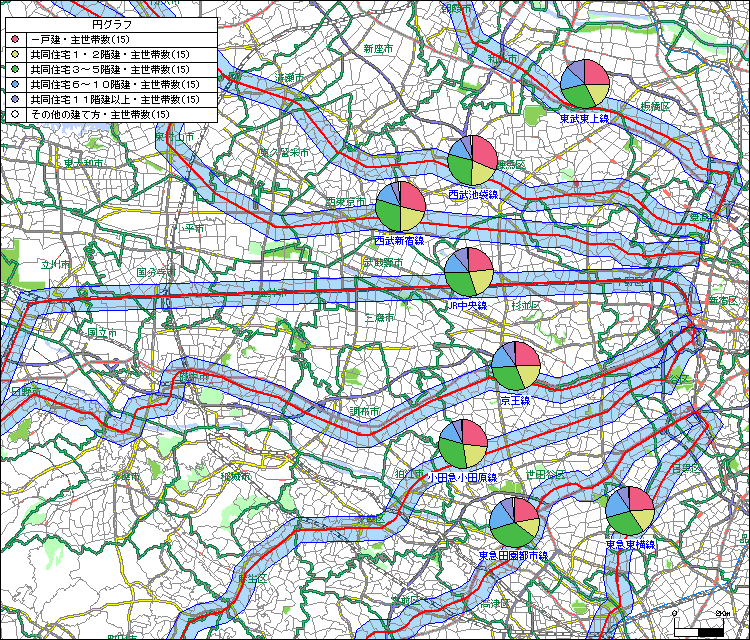Select the JR中央線 pie chart
The height and width of the screenshot is (640, 750).
468,272
